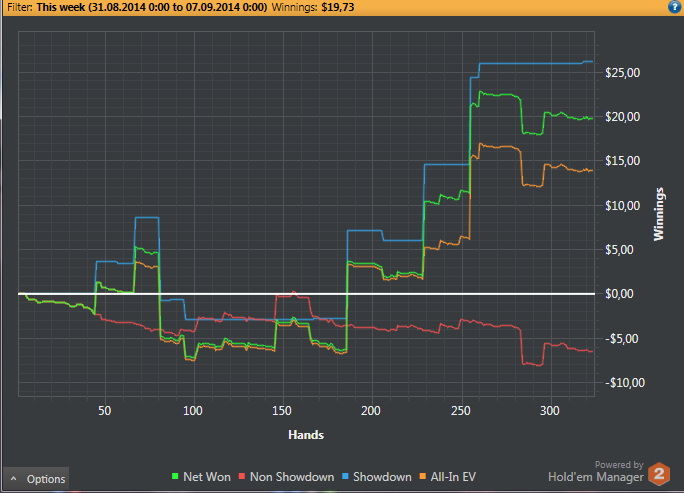Toggle the Net Won legend entry
Viewport: 684px width, 493px height.
(x=201, y=477)
